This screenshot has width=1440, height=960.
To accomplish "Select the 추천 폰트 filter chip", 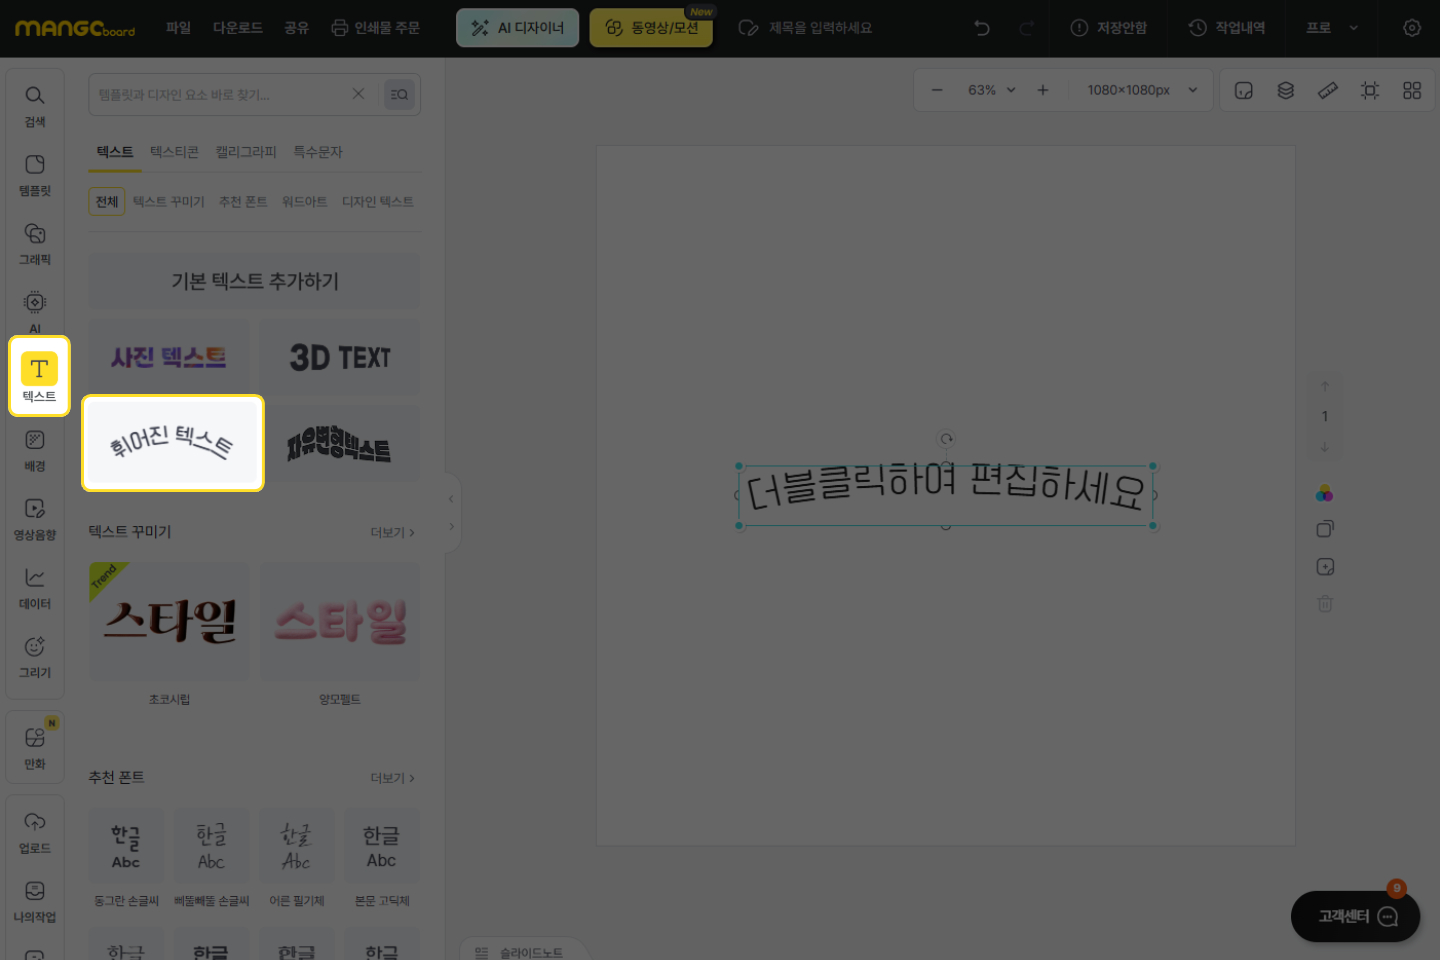I will point(243,202).
